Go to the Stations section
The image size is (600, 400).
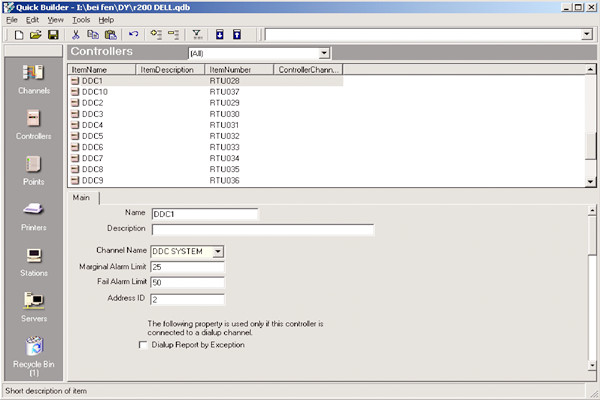tap(33, 259)
